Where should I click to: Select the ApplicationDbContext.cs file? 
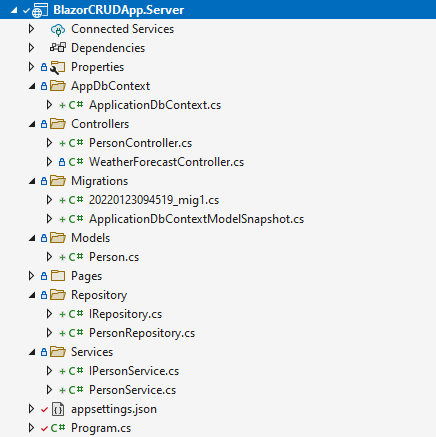click(155, 105)
